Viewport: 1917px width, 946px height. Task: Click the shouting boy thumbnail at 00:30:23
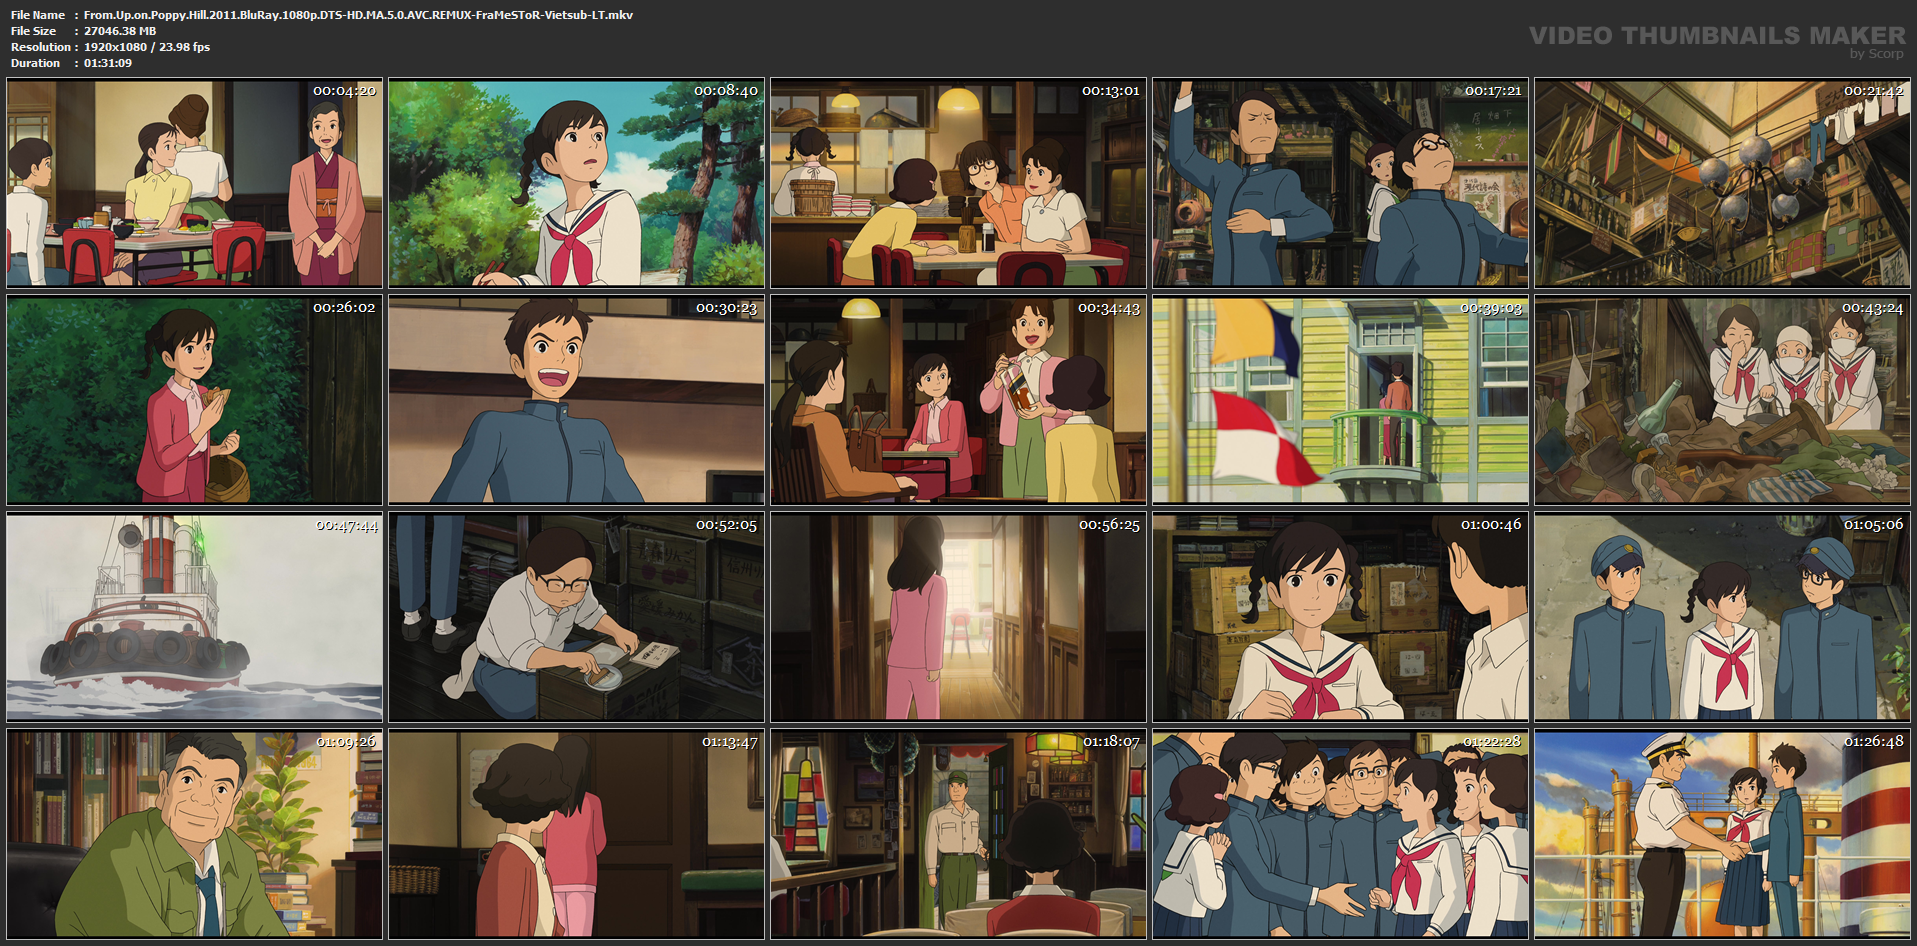[x=577, y=400]
